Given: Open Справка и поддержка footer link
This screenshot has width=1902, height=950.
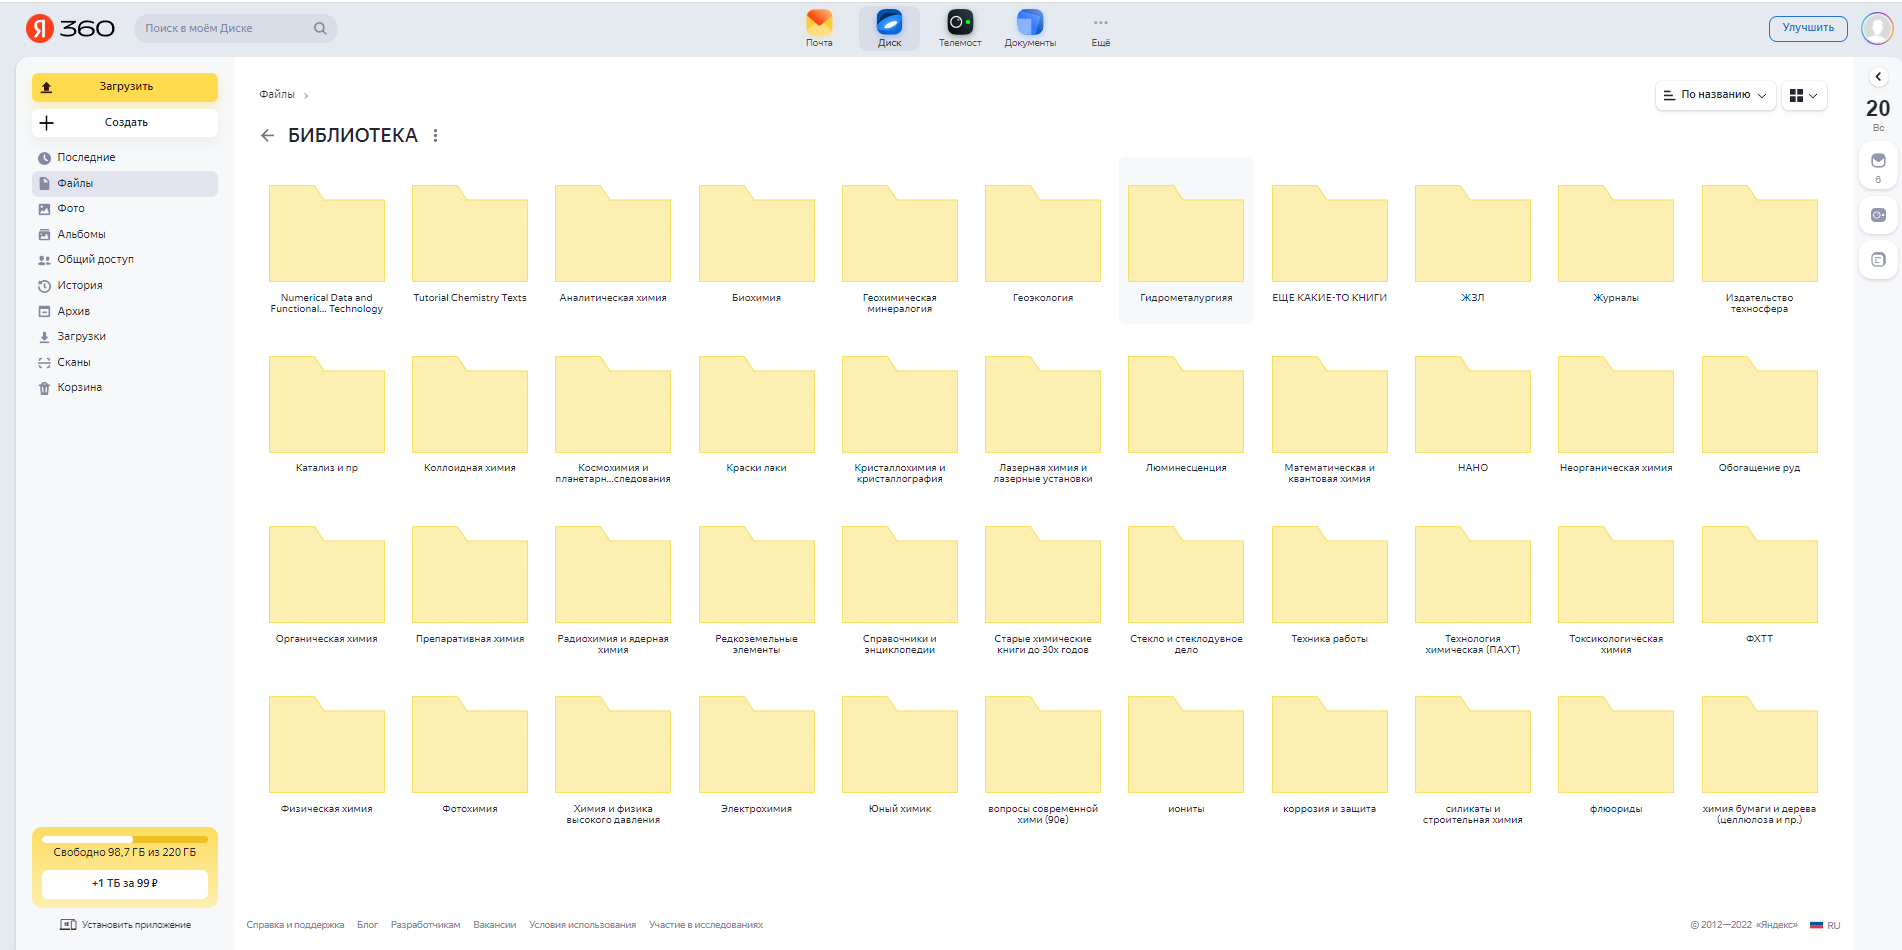Looking at the screenshot, I should 295,925.
